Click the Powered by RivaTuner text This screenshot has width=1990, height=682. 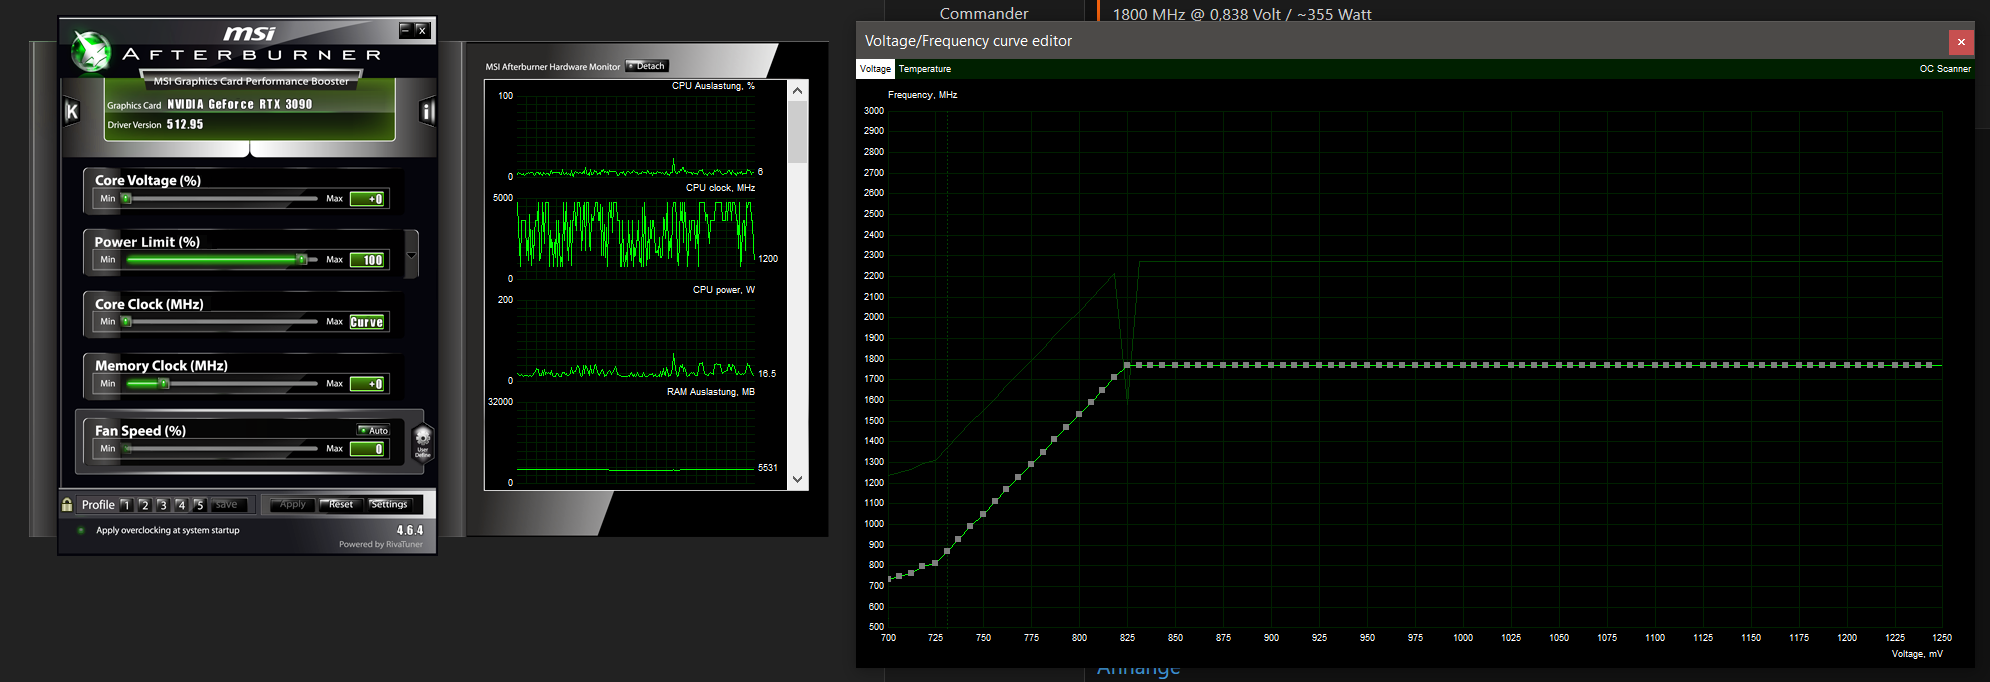pos(381,544)
